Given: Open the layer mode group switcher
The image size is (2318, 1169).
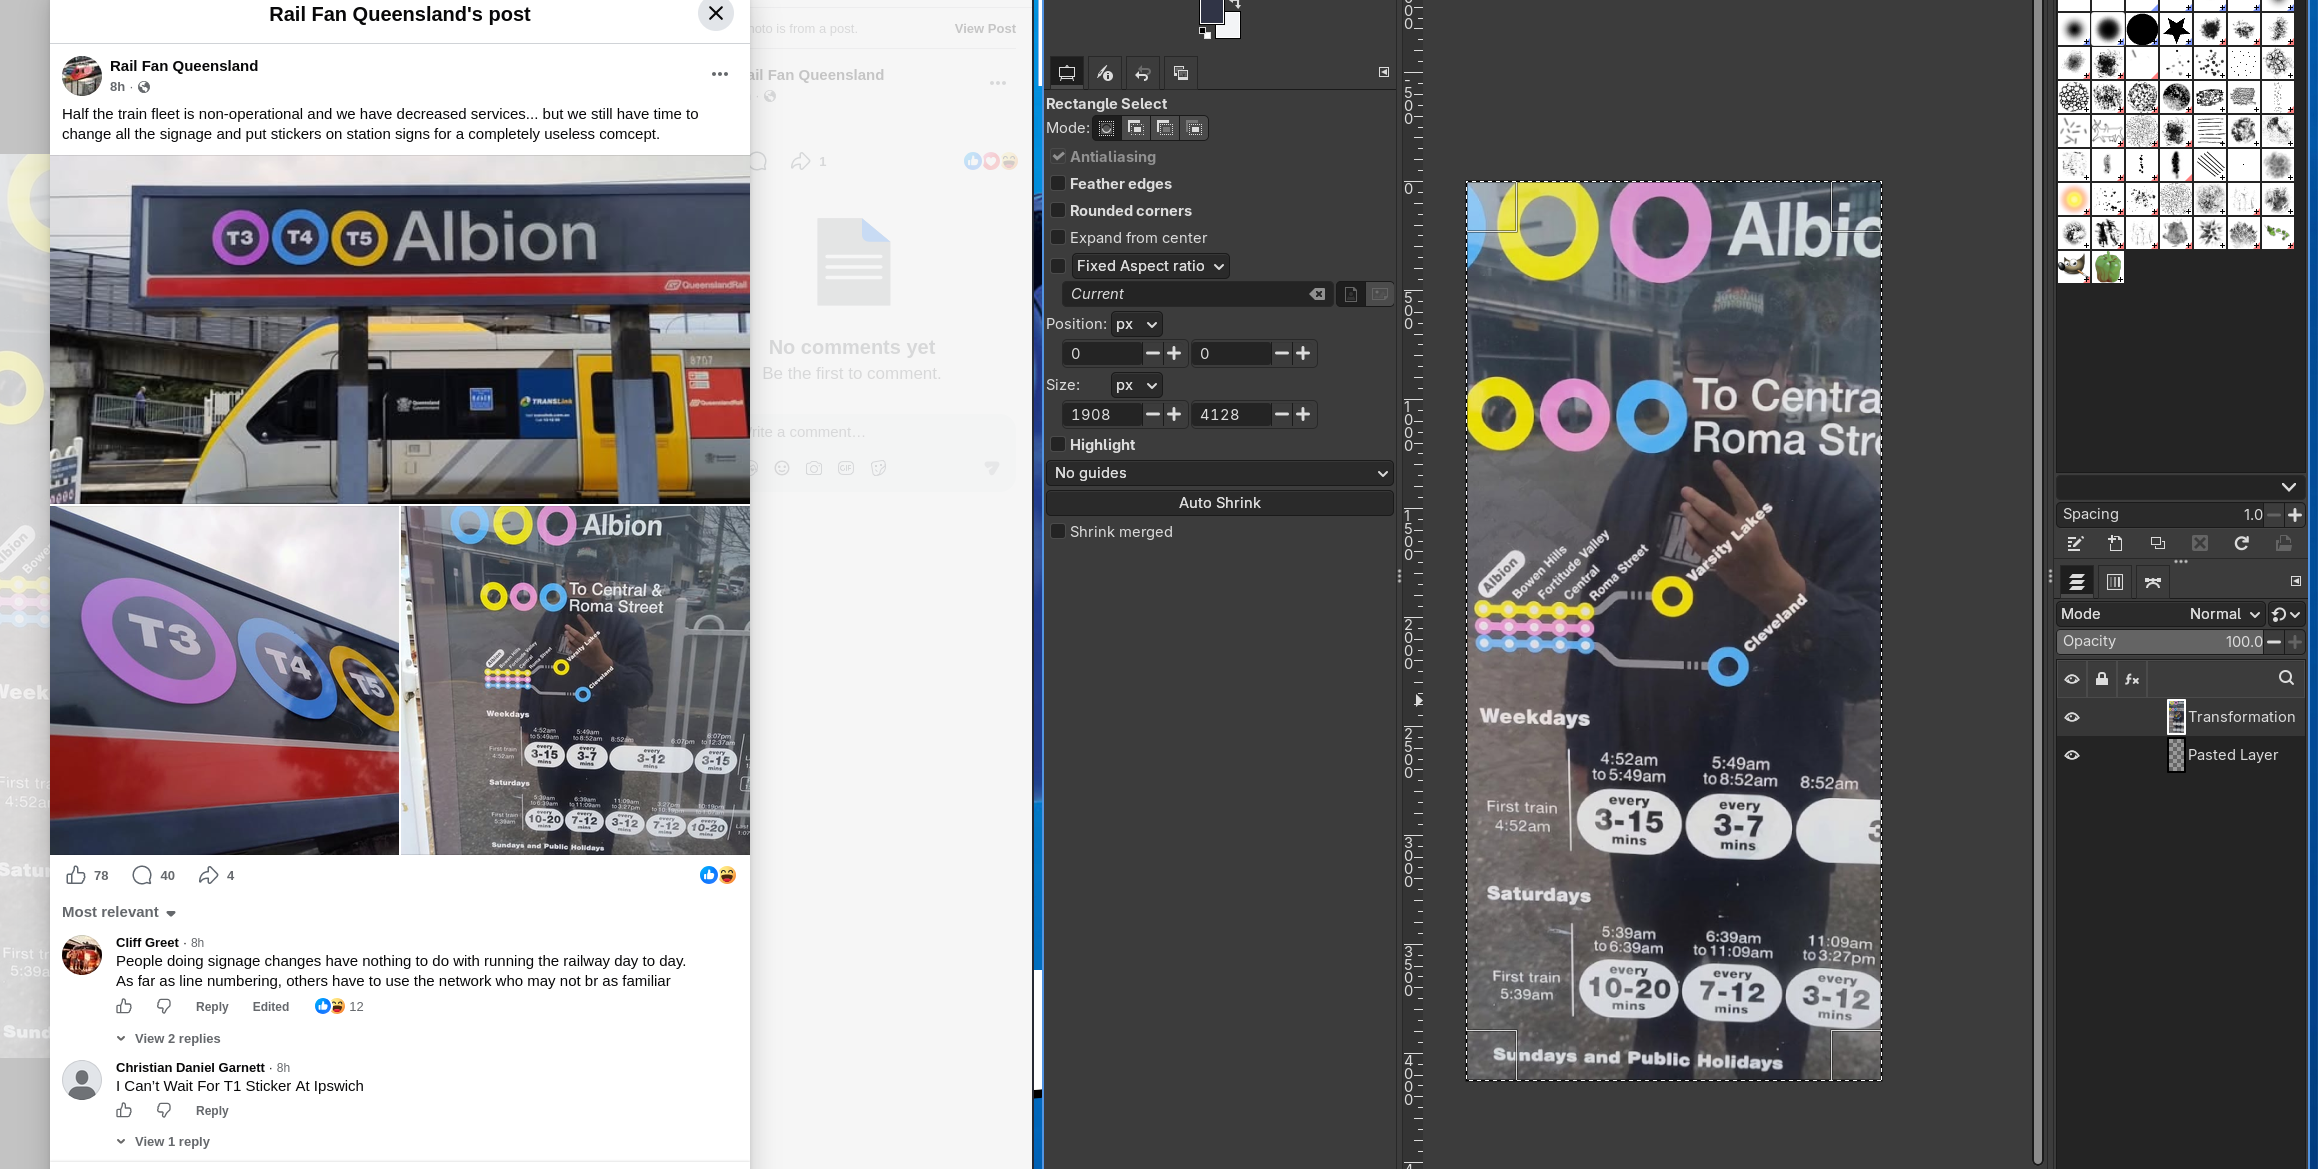Looking at the screenshot, I should tap(2286, 614).
